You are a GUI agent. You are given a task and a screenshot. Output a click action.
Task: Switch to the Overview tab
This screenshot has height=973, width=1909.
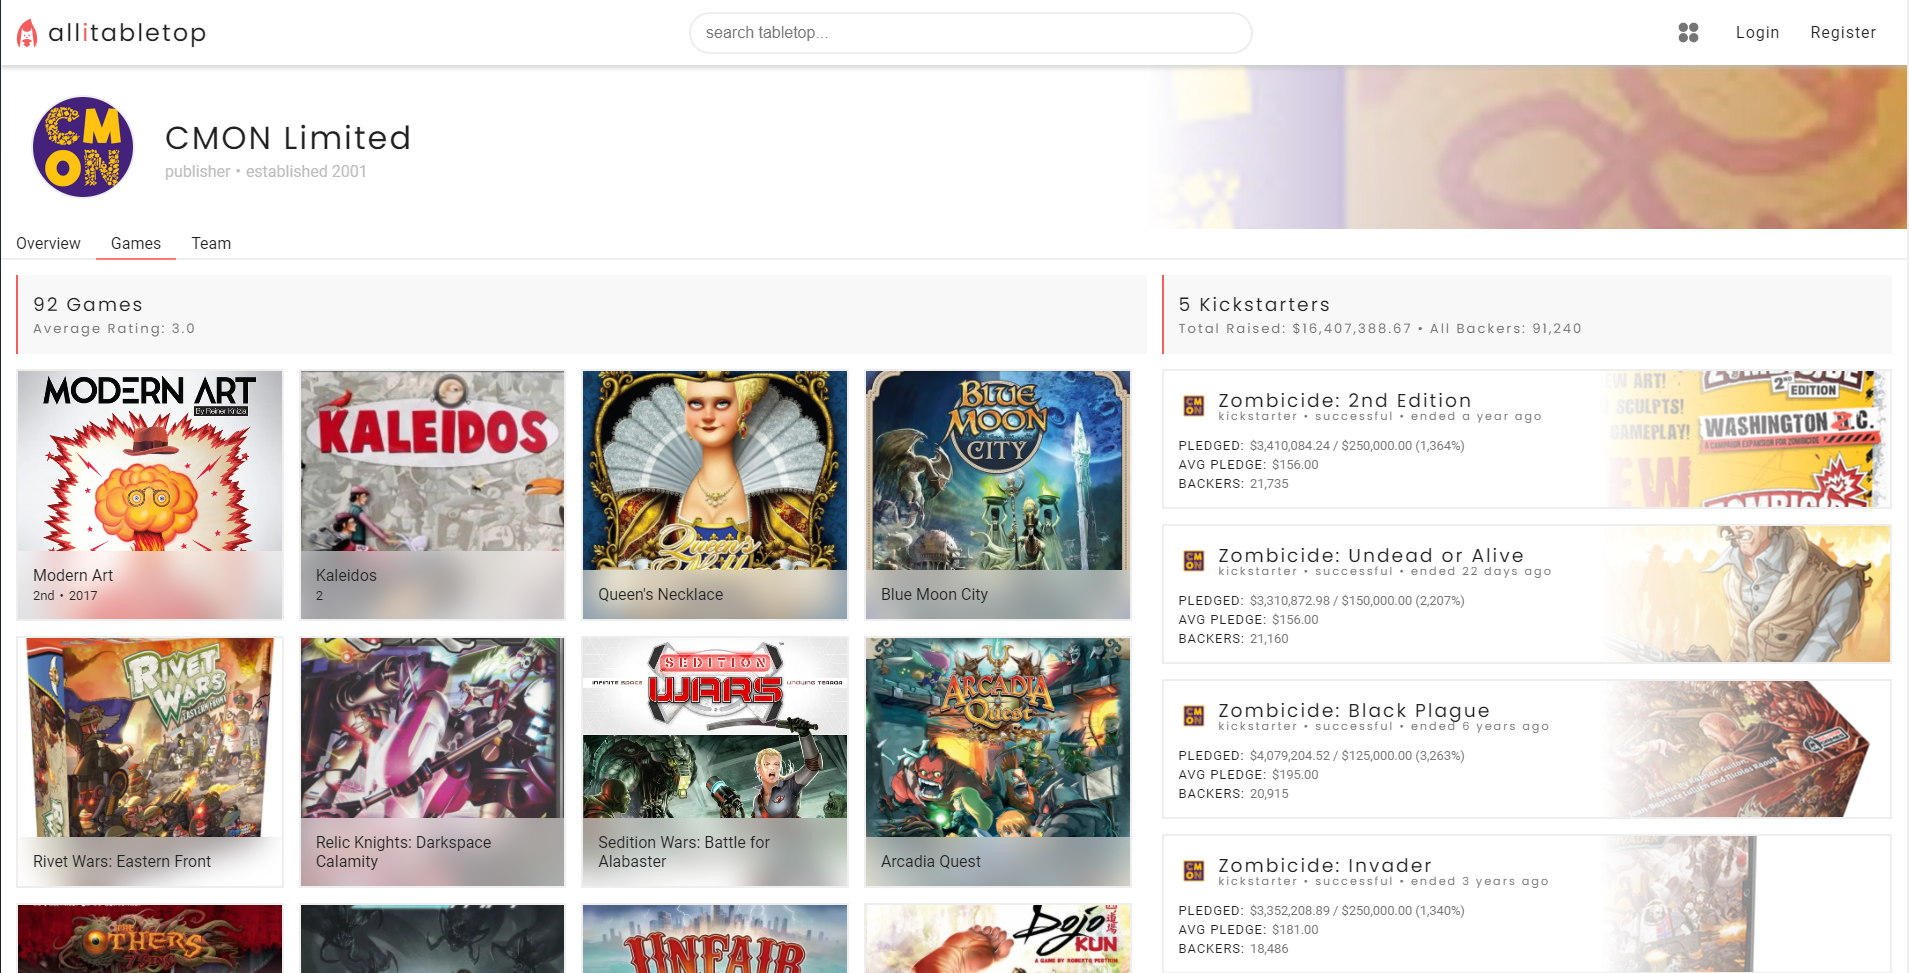click(48, 243)
